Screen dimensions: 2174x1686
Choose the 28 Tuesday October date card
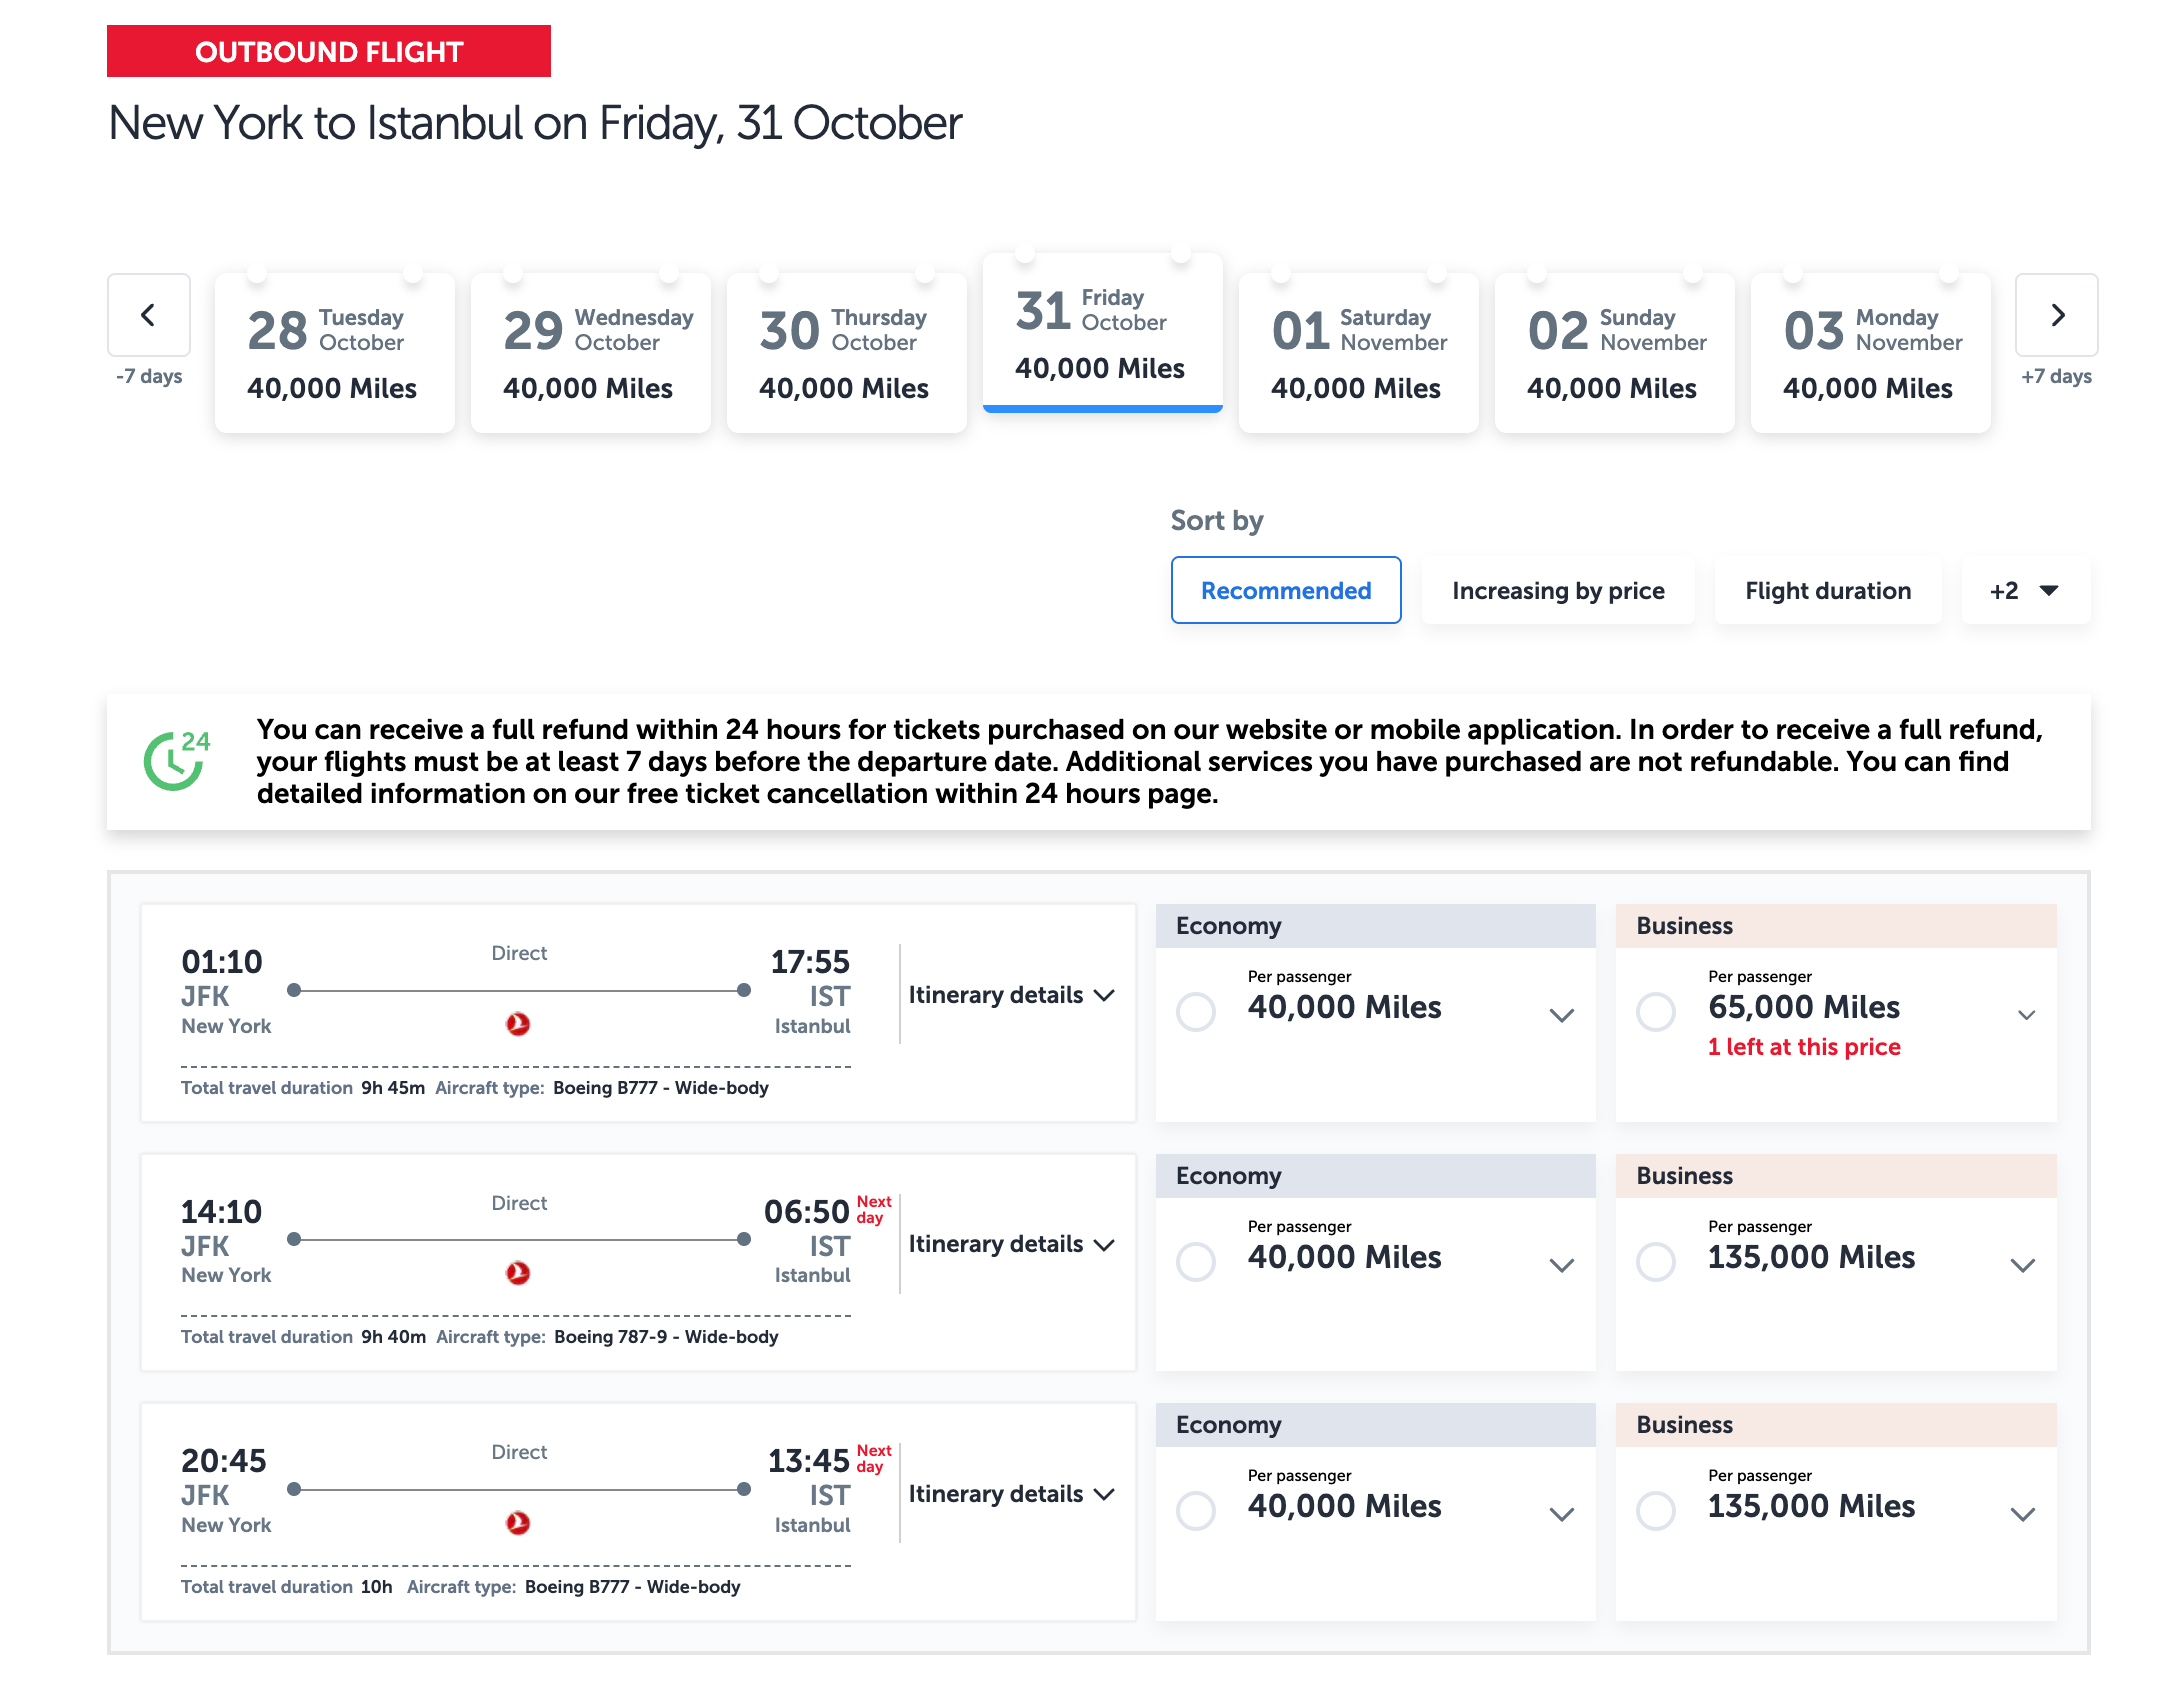[334, 352]
